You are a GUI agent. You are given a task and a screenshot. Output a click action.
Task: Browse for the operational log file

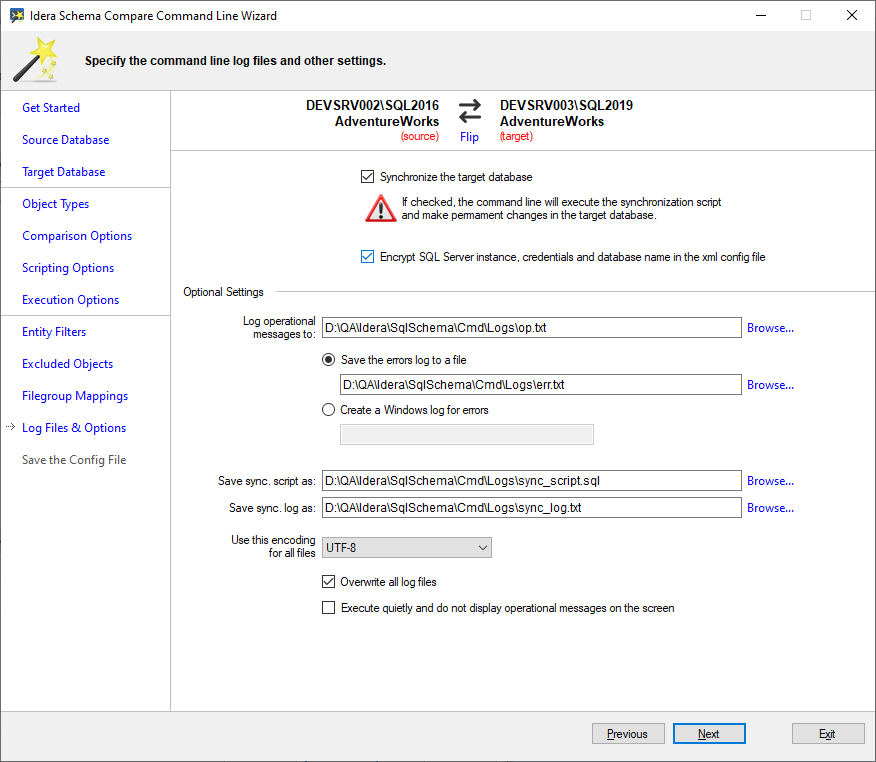[770, 328]
